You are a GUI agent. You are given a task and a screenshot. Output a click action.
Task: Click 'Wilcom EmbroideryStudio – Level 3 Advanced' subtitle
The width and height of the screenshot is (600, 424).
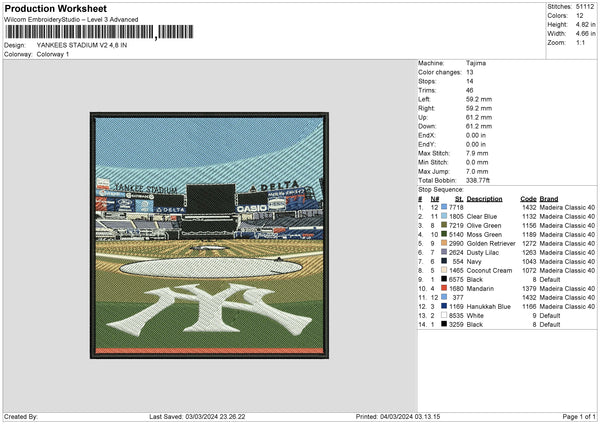click(x=71, y=20)
